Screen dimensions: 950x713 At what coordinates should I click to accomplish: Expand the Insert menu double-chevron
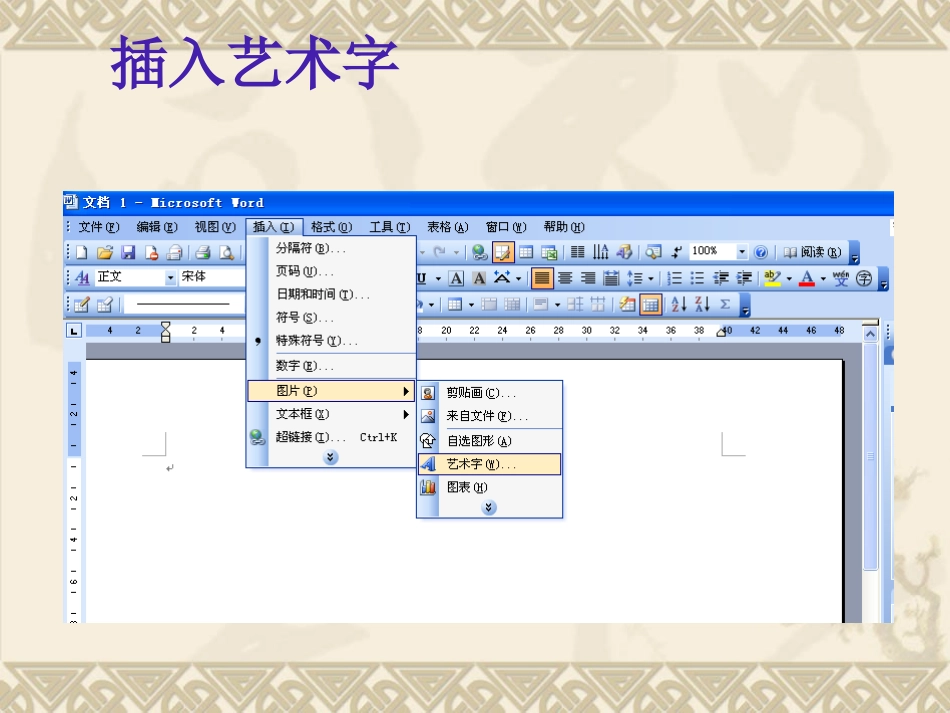[x=330, y=457]
